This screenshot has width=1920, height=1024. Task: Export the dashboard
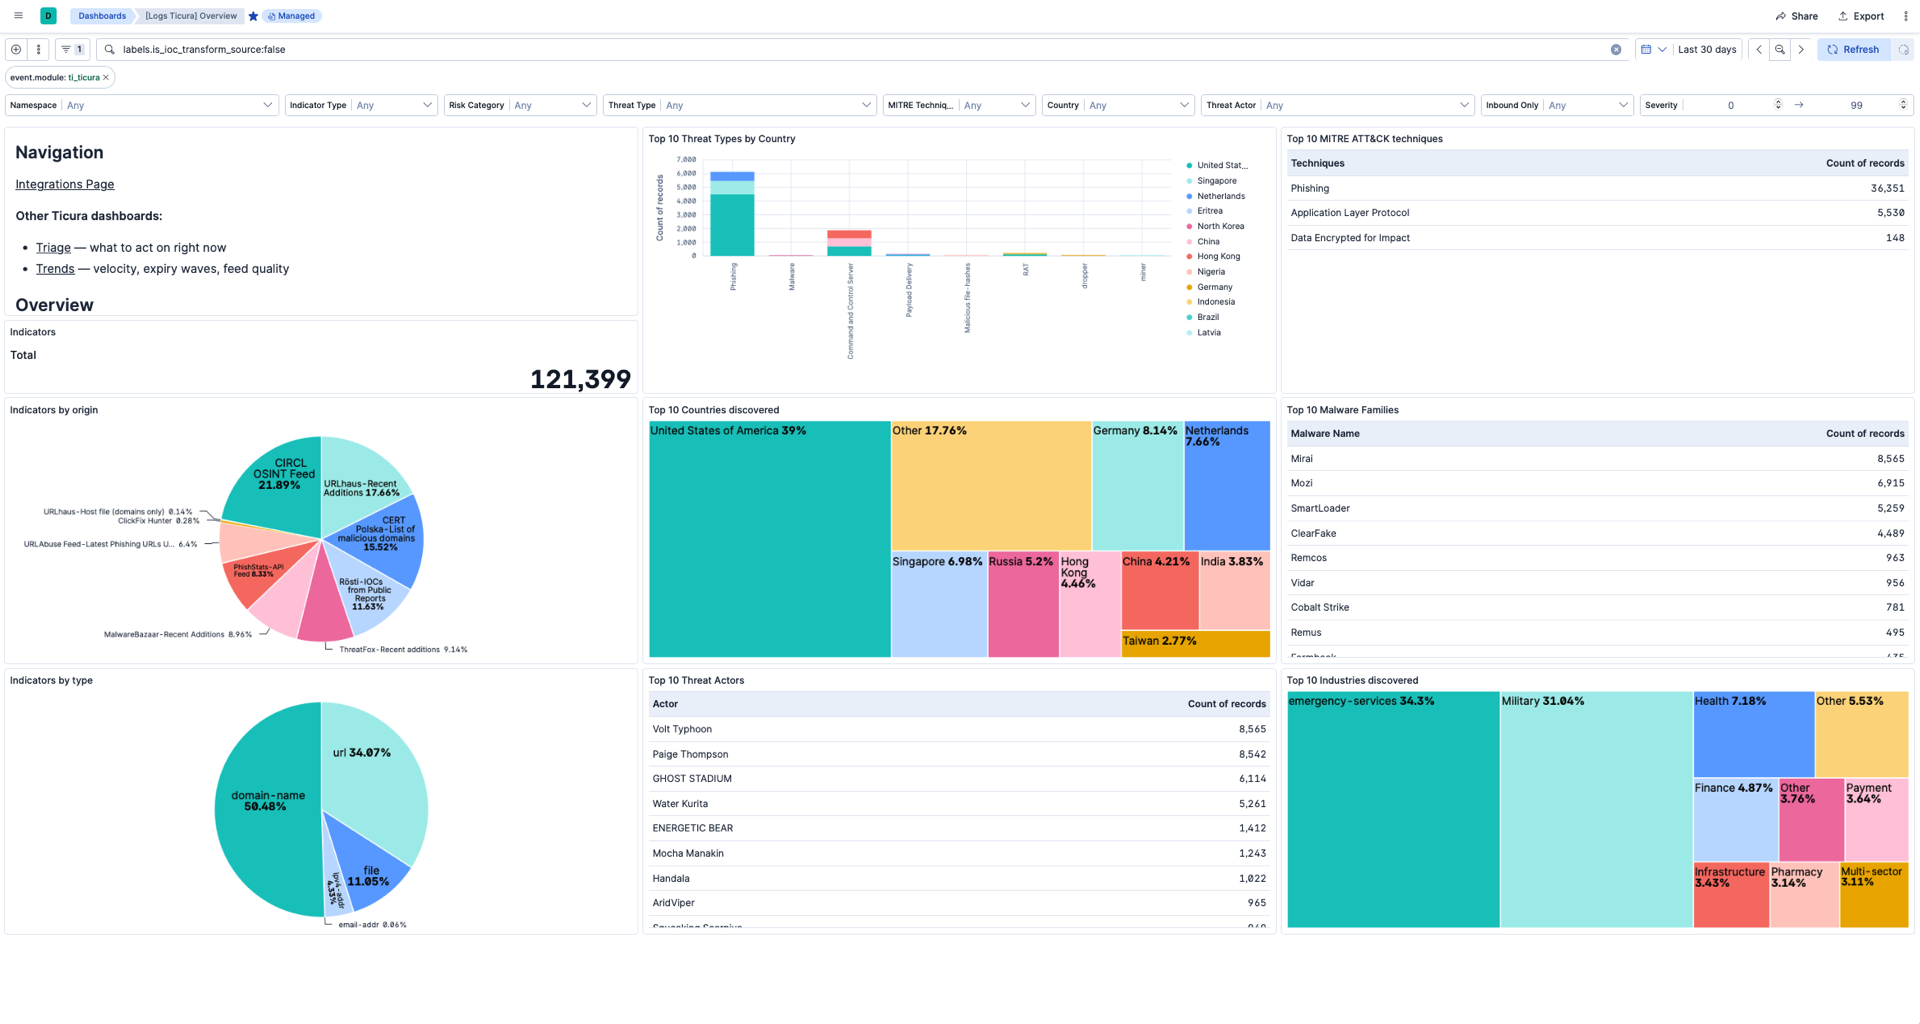point(1861,16)
